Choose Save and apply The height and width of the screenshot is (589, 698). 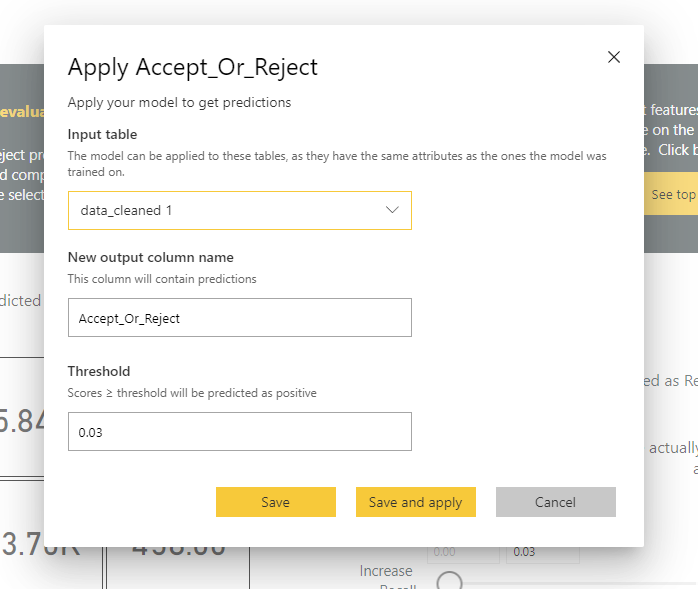coord(415,502)
